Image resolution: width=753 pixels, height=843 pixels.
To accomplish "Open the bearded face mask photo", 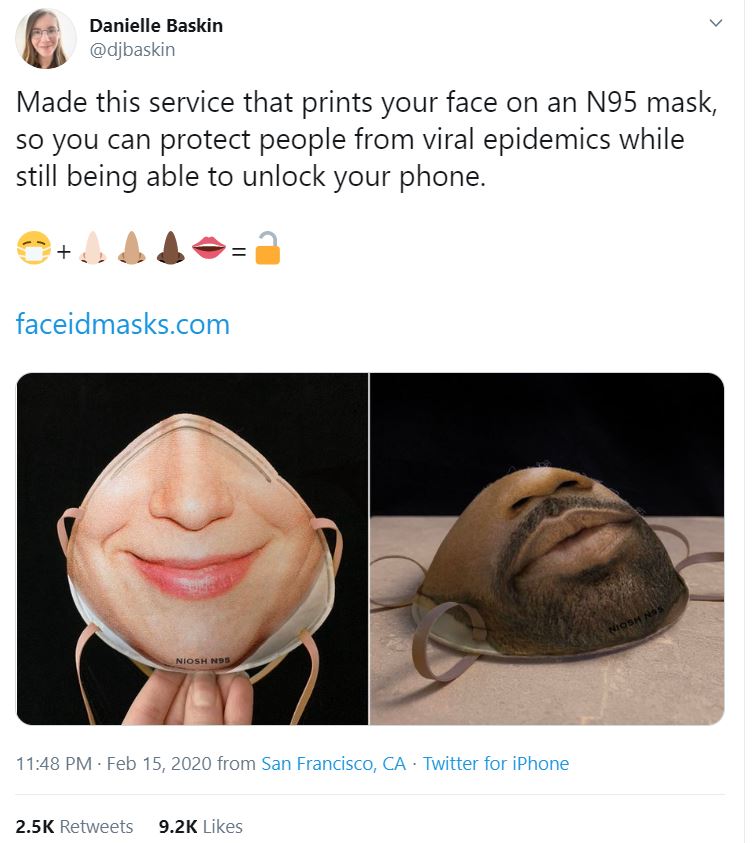I will 547,548.
